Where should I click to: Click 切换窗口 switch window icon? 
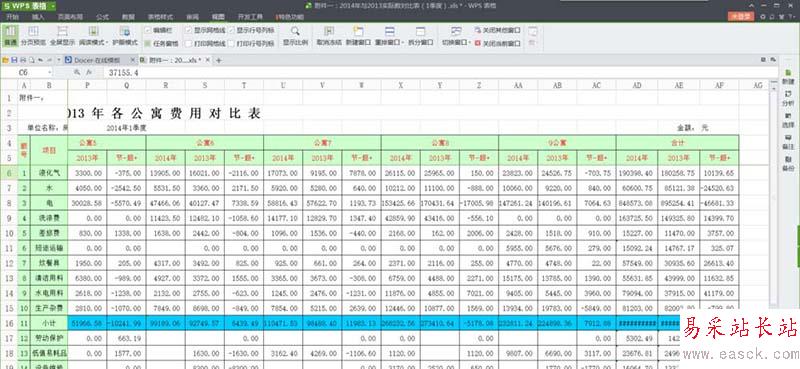click(x=456, y=32)
